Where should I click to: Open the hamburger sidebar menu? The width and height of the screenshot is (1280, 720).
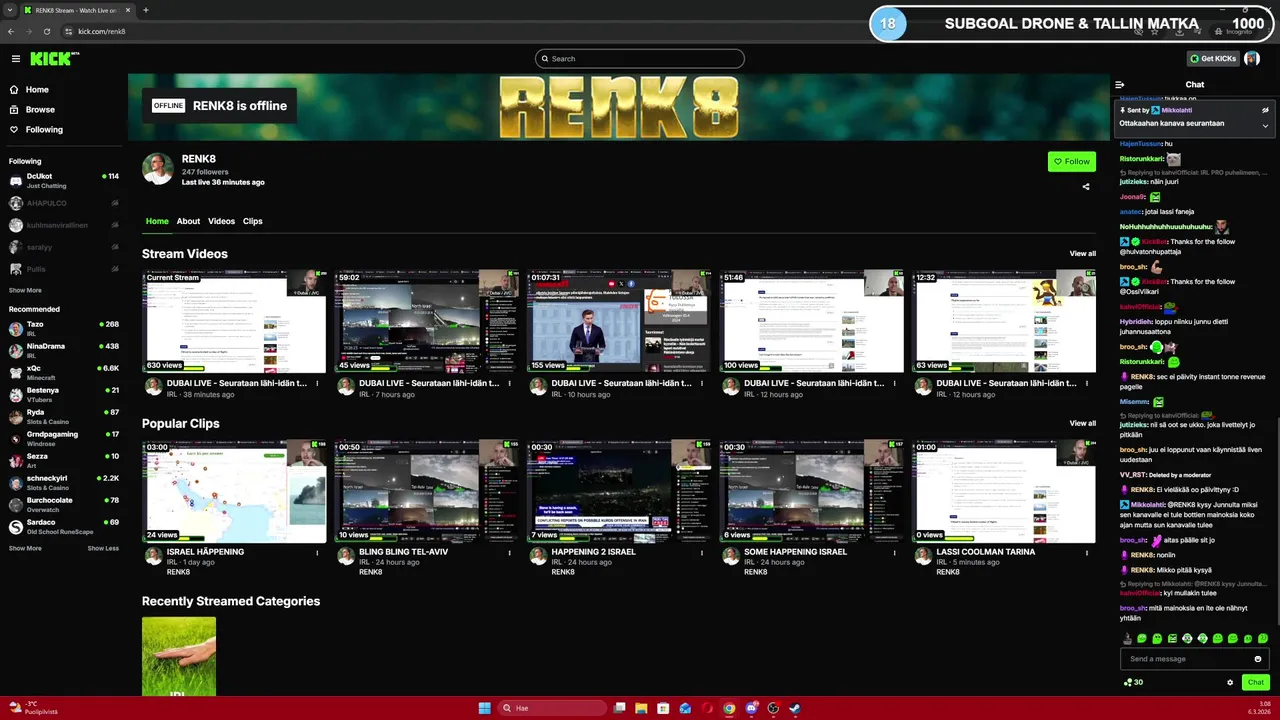pyautogui.click(x=15, y=59)
